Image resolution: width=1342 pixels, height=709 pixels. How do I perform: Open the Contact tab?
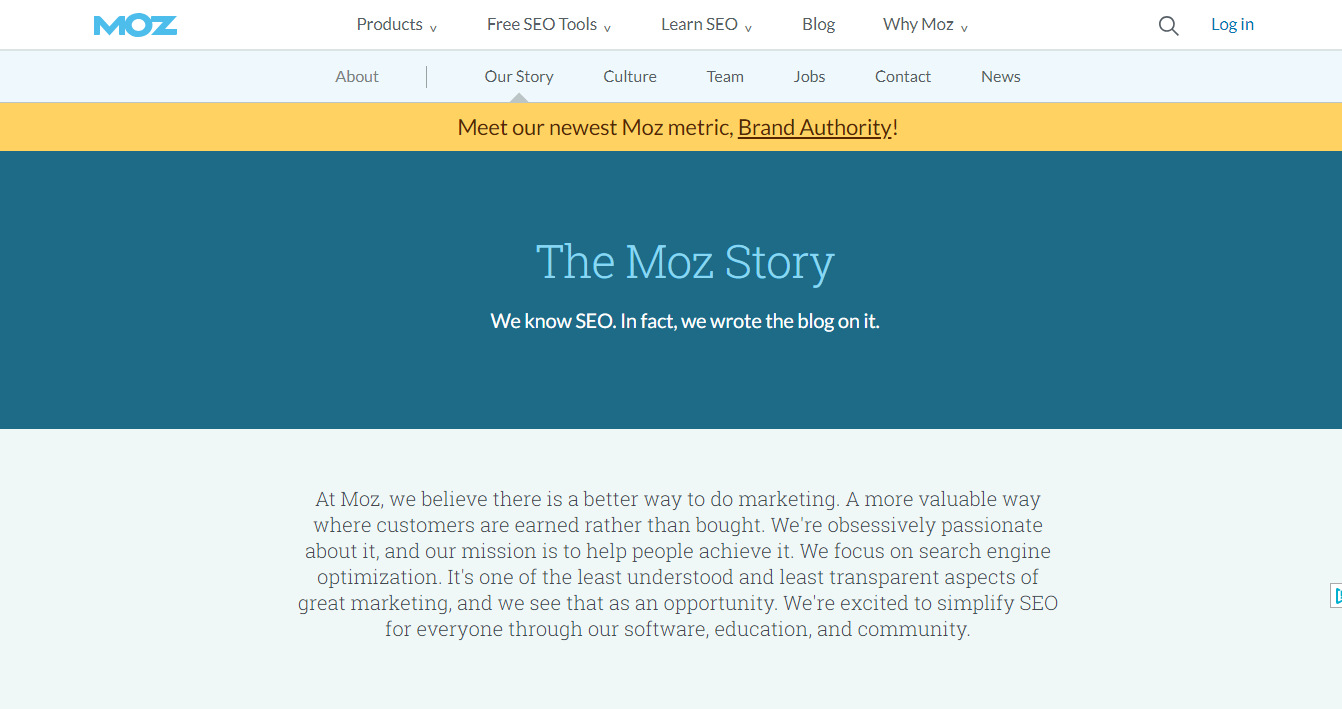[x=902, y=76]
